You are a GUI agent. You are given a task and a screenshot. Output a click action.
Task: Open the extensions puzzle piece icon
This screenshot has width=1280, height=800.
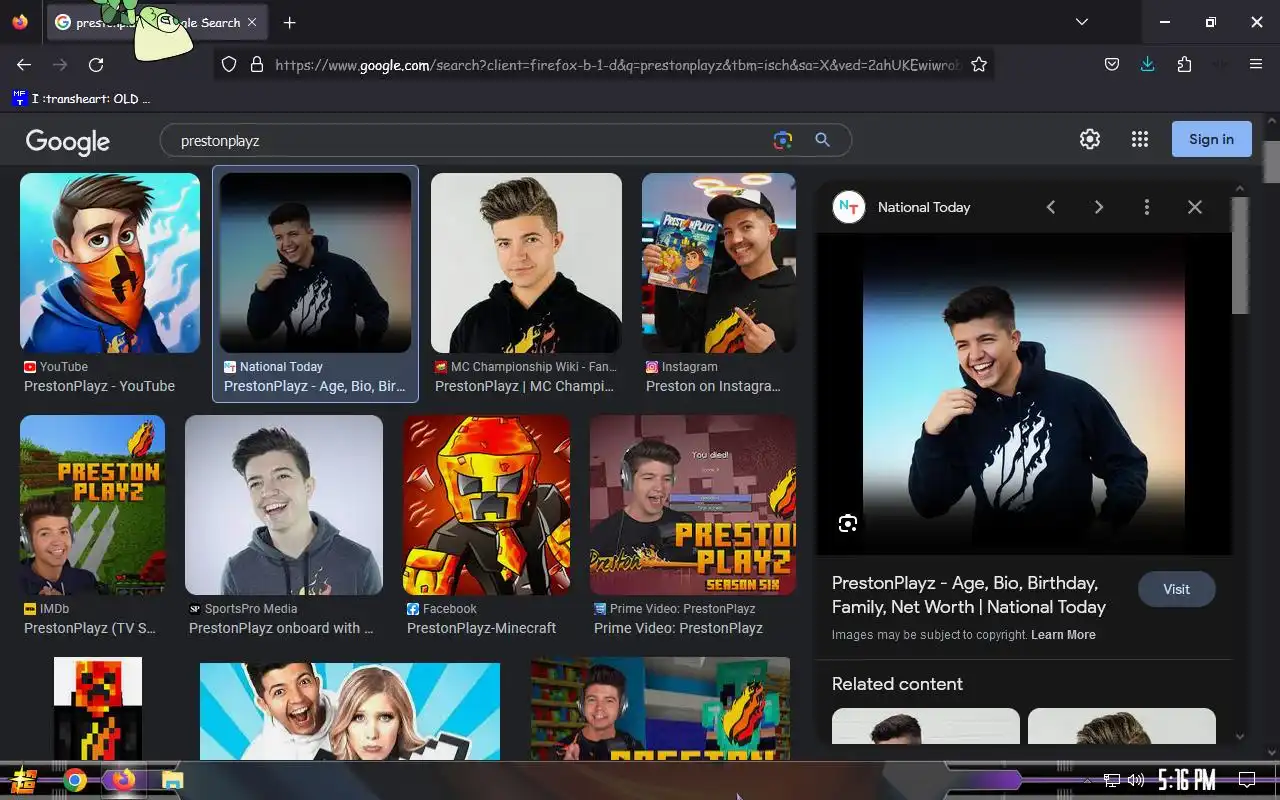(1184, 64)
